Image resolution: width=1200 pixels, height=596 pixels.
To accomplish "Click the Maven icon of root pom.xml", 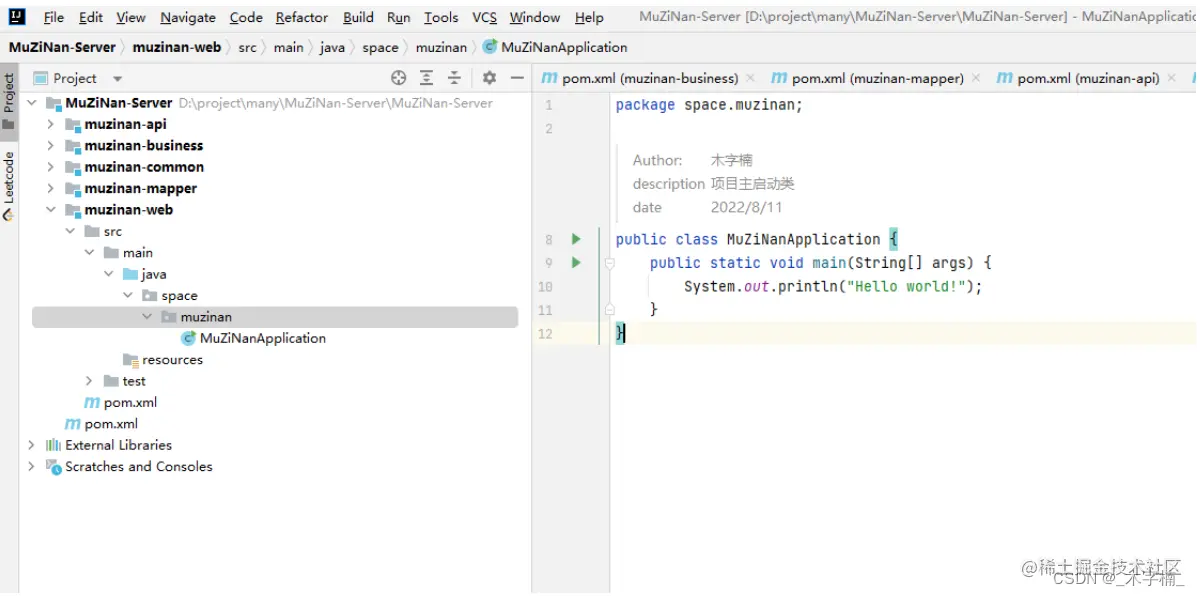I will (x=73, y=424).
